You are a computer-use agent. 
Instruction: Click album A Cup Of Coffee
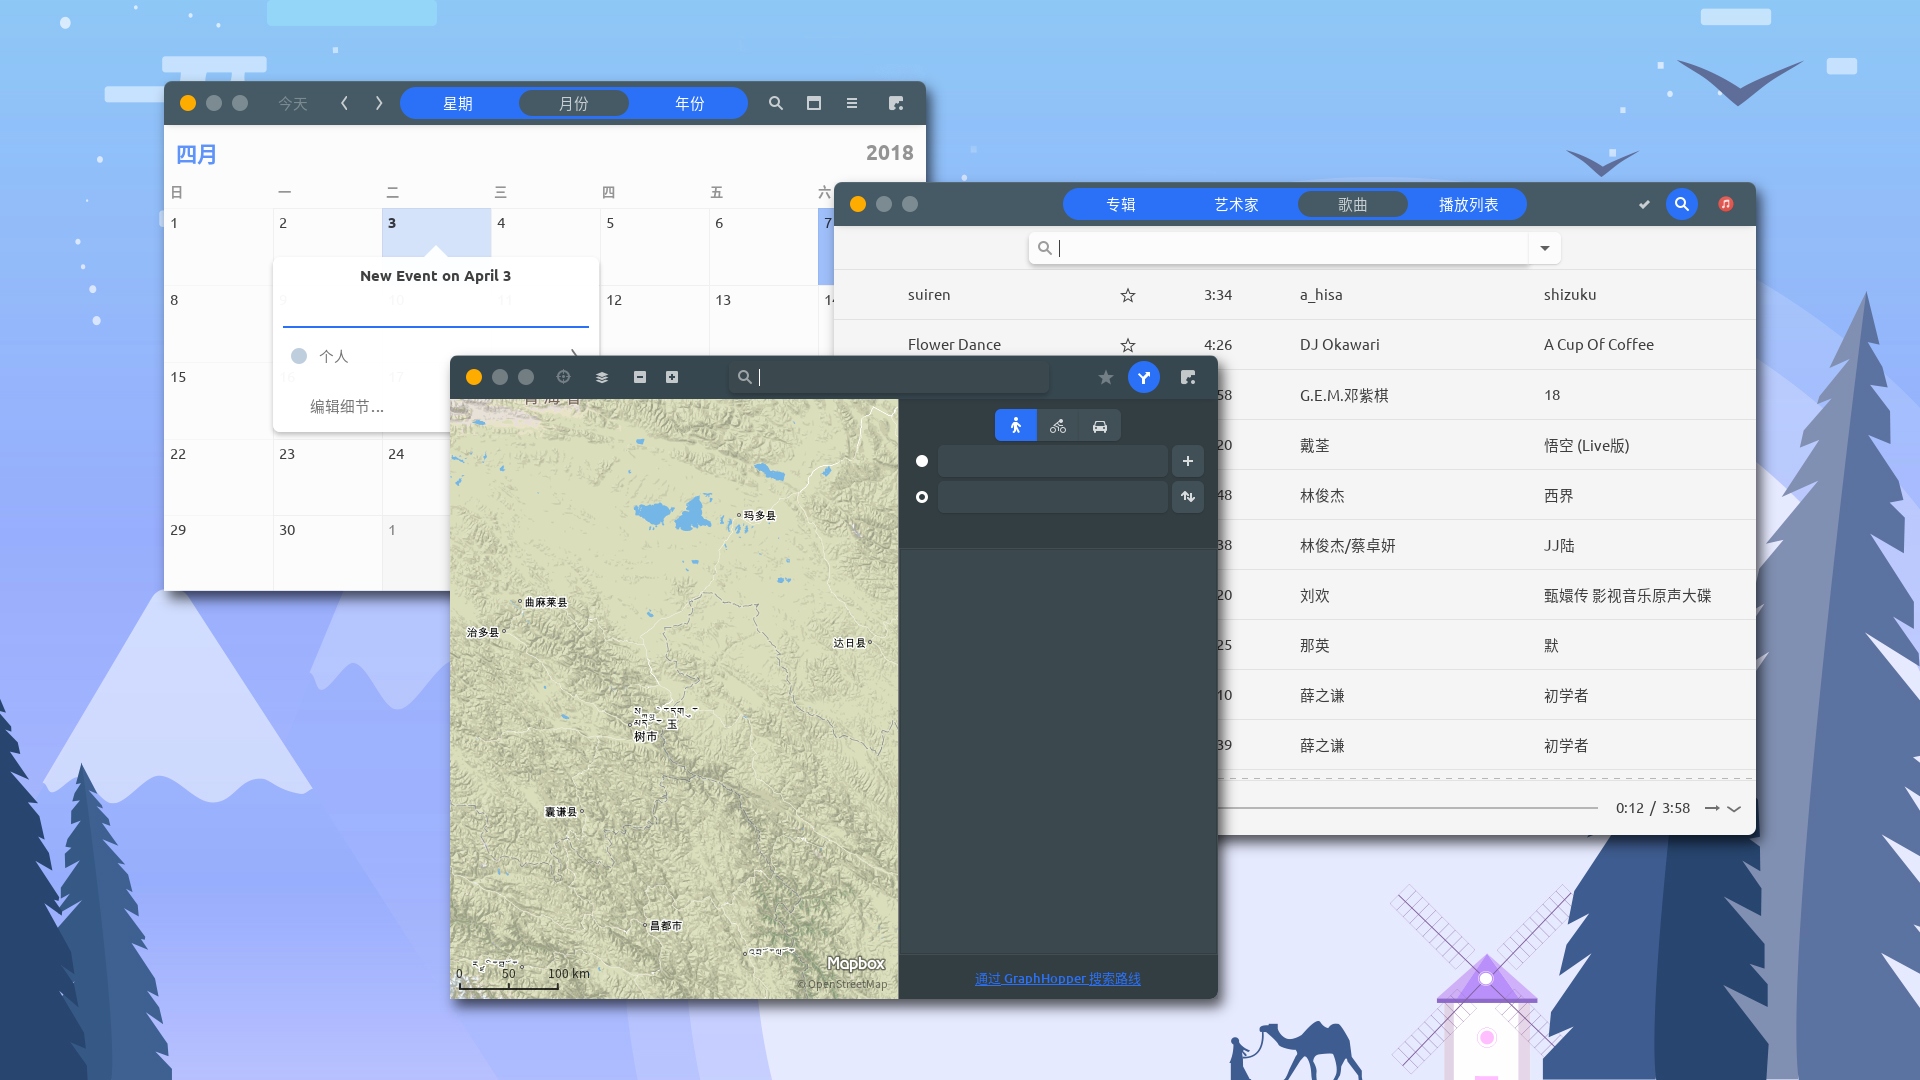(1599, 345)
